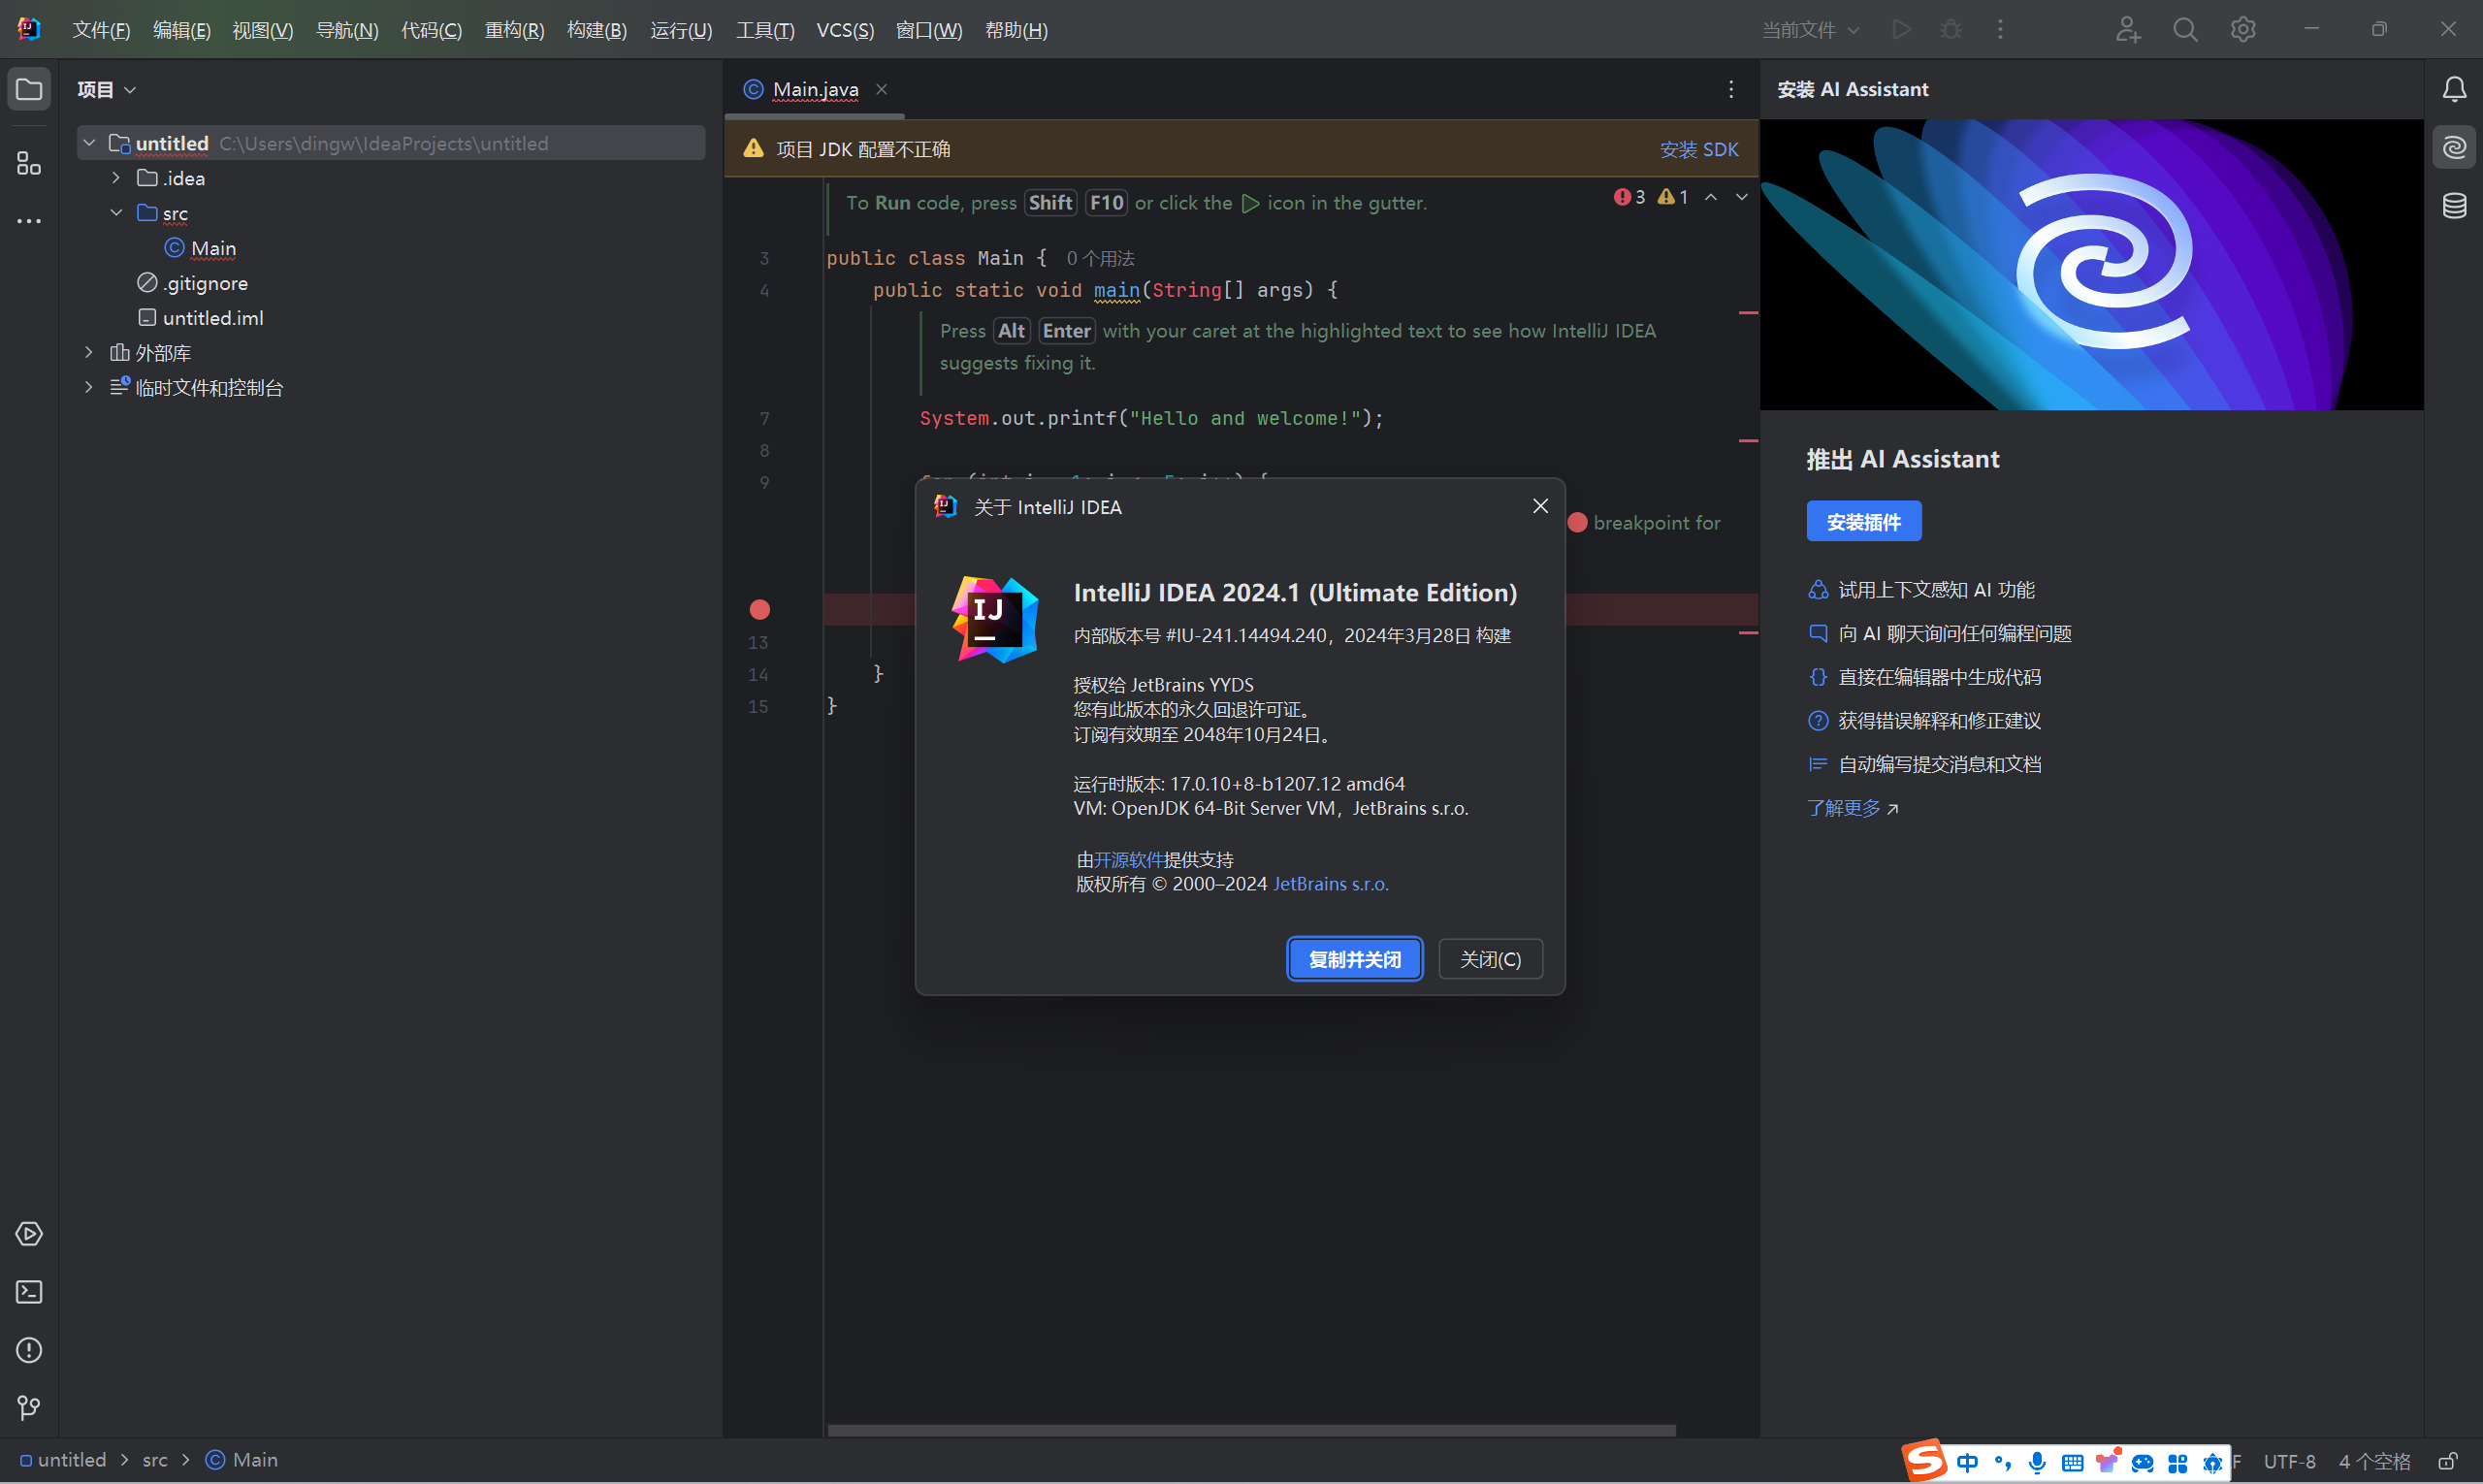Click the Notifications bell icon
This screenshot has width=2483, height=1484.
point(2454,90)
